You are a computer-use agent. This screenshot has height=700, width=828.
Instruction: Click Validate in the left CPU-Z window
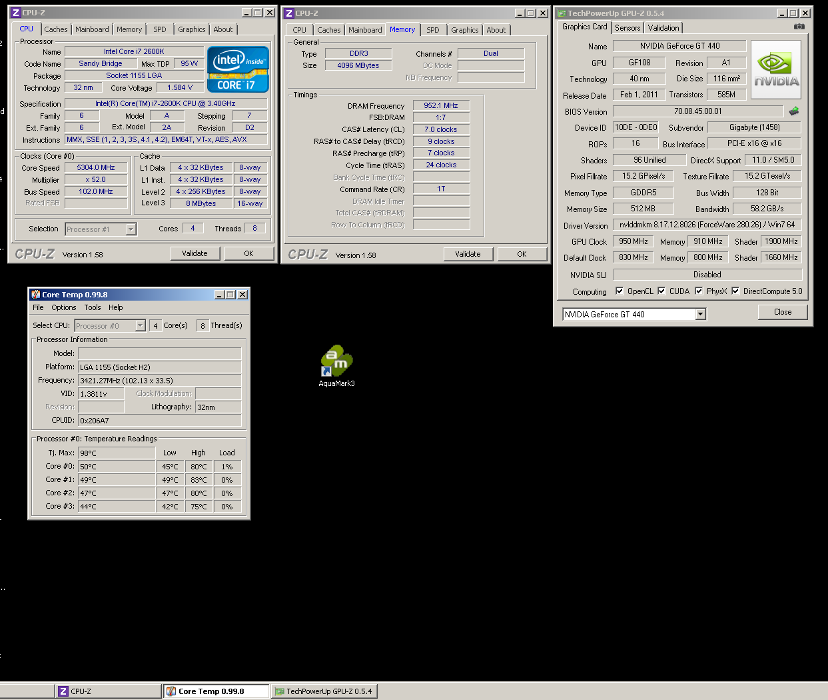(x=194, y=253)
